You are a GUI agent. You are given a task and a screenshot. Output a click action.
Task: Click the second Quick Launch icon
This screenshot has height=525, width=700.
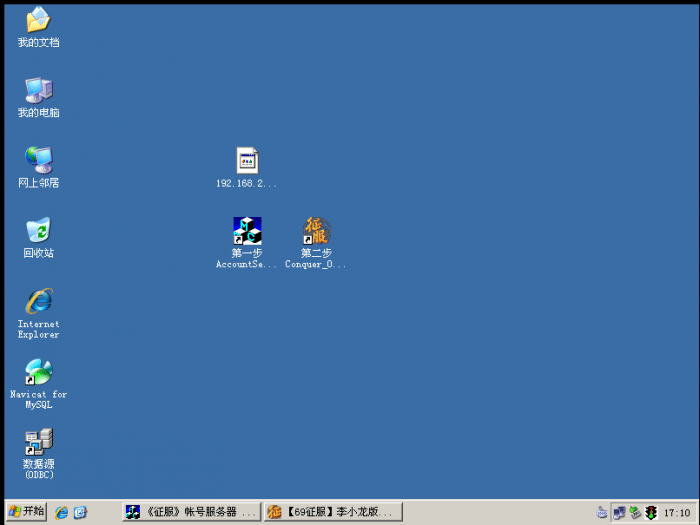(x=80, y=512)
